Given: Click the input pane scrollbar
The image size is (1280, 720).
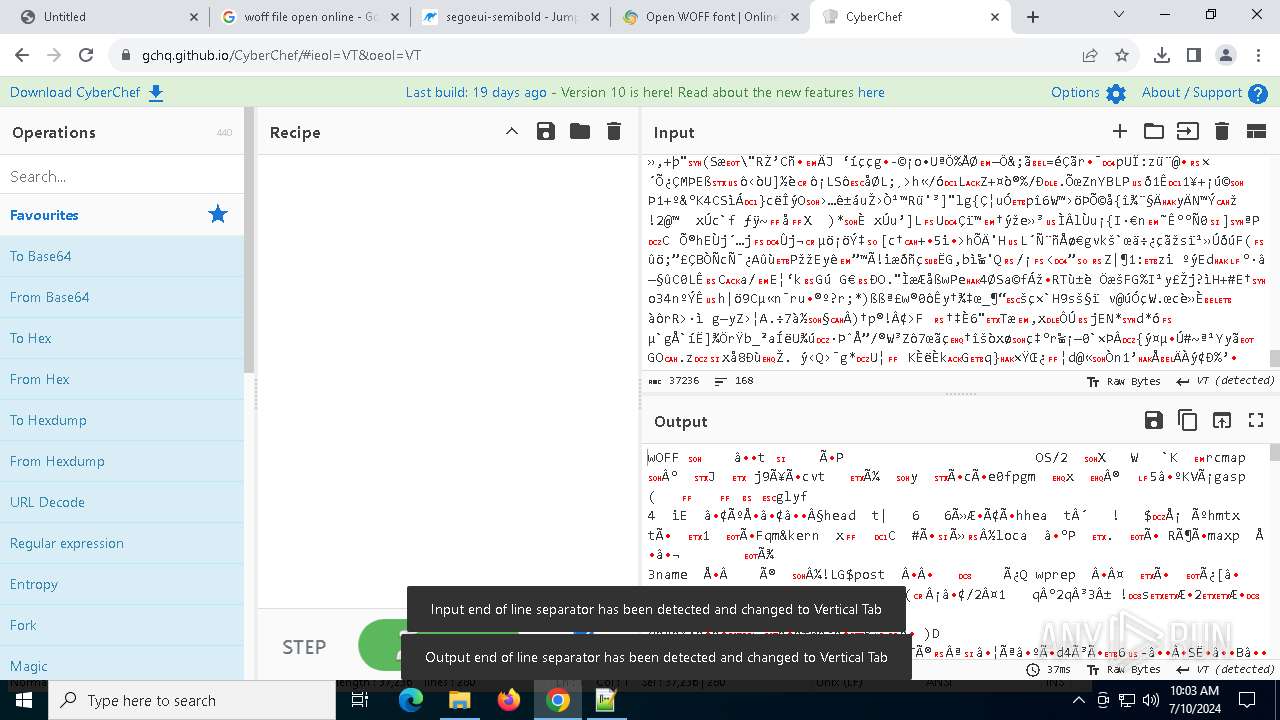Looking at the screenshot, I should point(1274,358).
